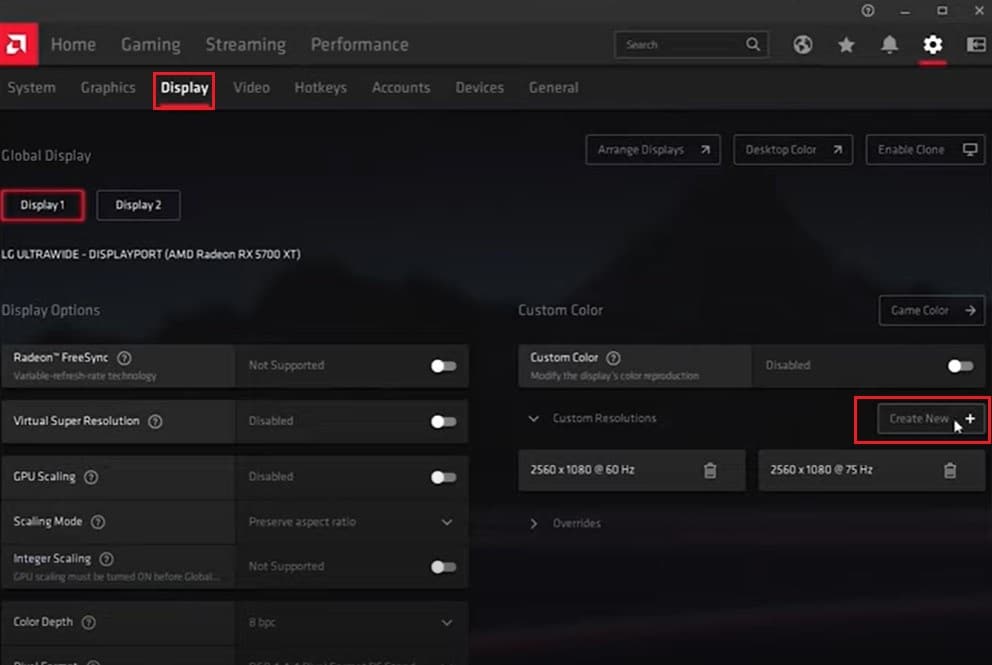This screenshot has width=992, height=665.
Task: Open favorites star icon
Action: click(846, 44)
